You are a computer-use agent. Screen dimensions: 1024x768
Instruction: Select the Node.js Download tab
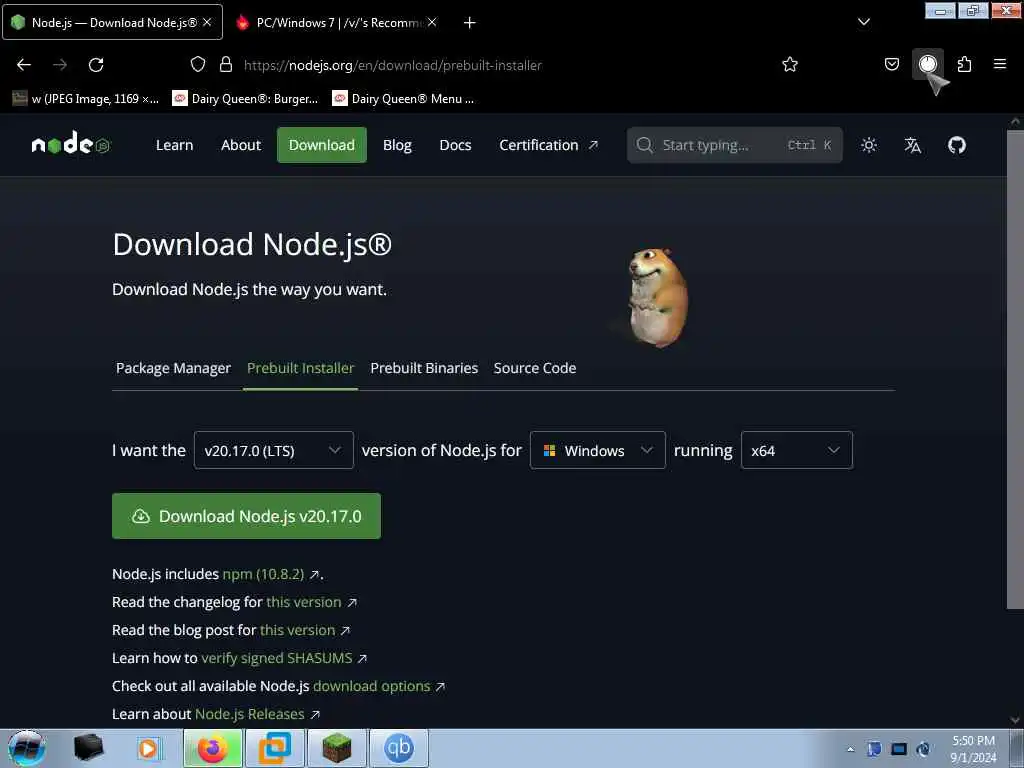point(112,22)
